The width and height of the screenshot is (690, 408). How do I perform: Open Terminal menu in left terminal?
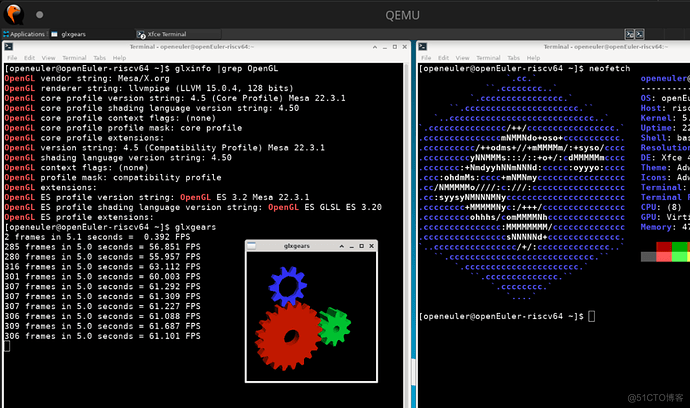pos(76,57)
